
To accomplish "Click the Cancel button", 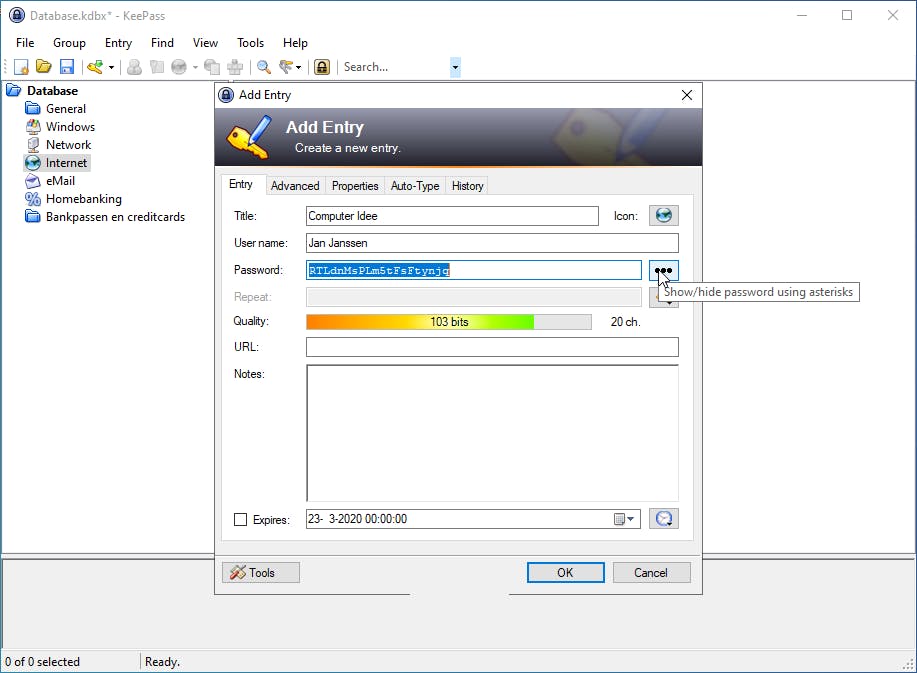I will (x=651, y=573).
